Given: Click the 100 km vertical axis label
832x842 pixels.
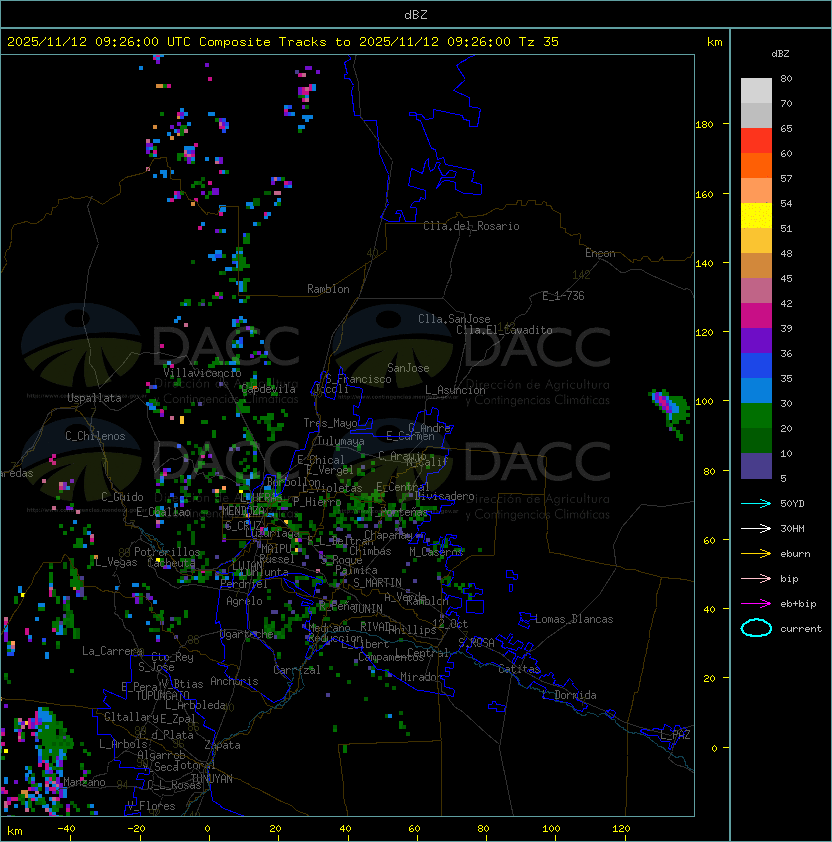Looking at the screenshot, I should tap(704, 402).
